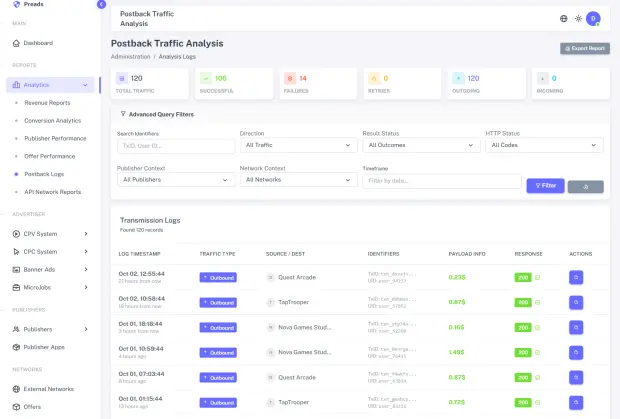
Task: Expand the MicroJobs menu
Action: (50, 287)
